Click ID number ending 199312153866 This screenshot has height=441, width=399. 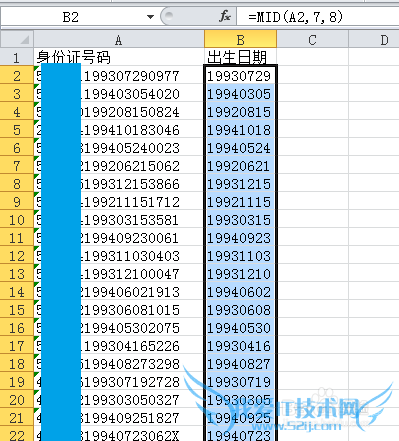[119, 183]
